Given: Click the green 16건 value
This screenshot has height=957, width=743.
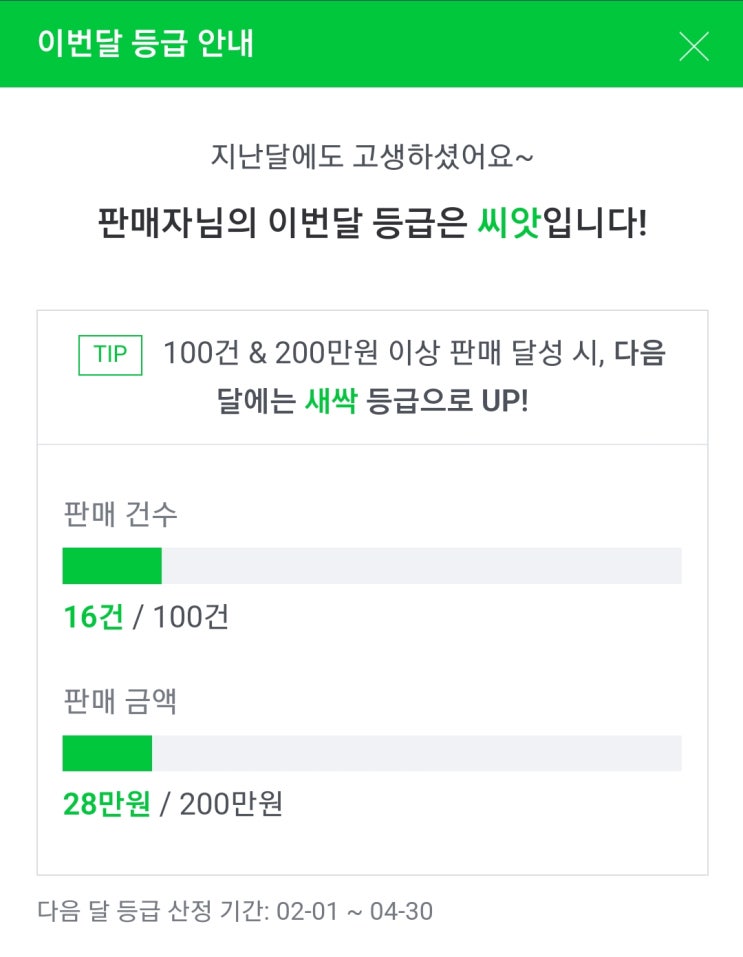Looking at the screenshot, I should point(93,617).
